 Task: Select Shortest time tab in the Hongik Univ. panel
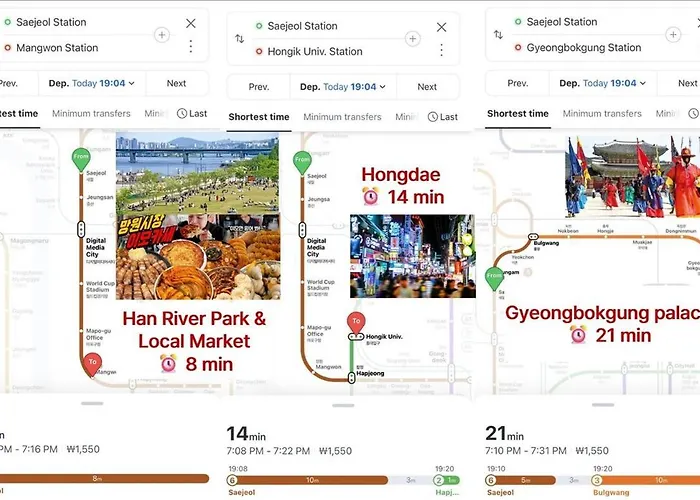click(259, 117)
